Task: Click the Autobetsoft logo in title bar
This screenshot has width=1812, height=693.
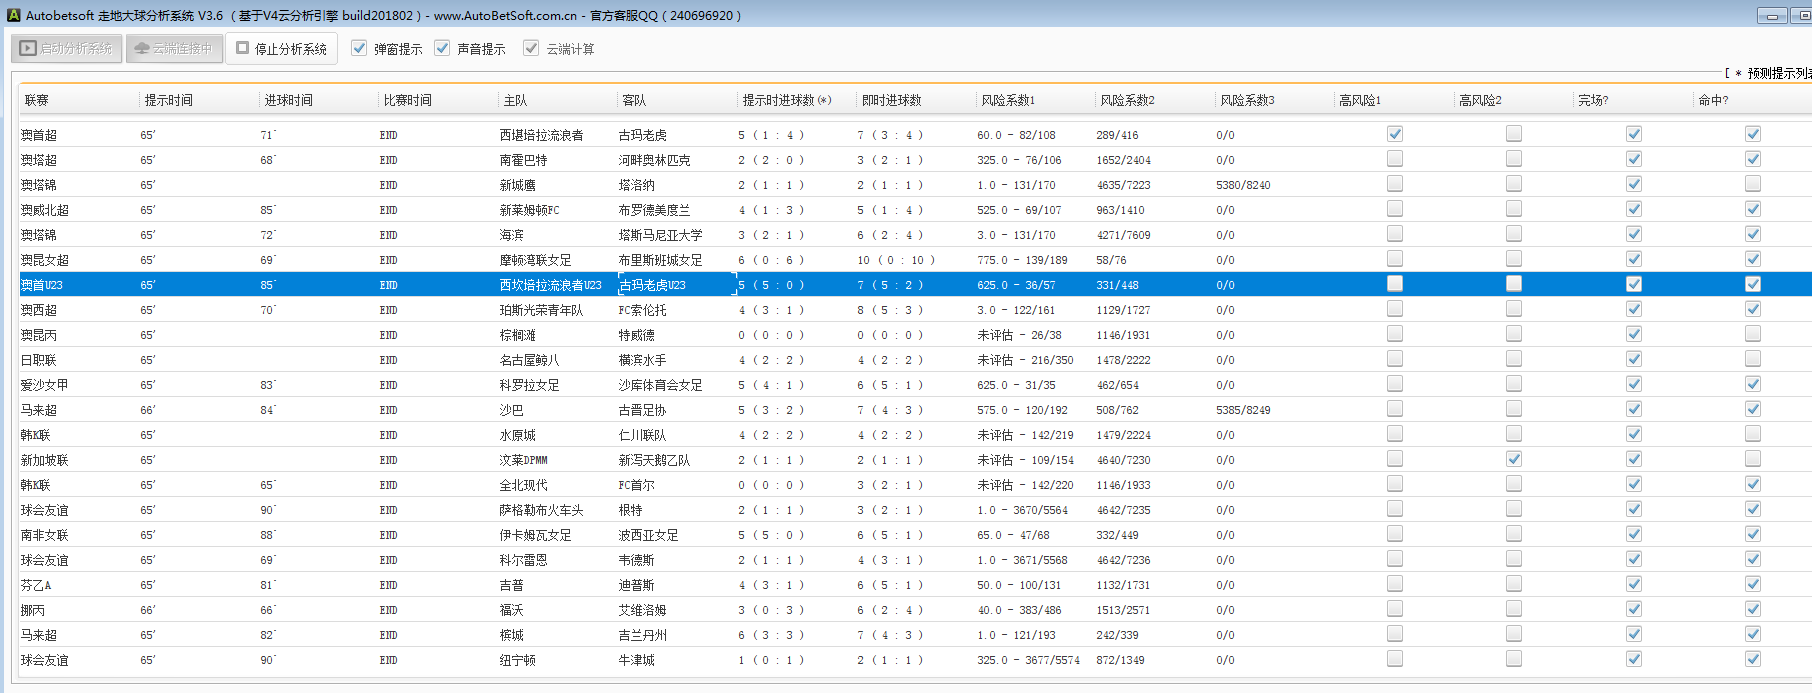Action: 13,15
